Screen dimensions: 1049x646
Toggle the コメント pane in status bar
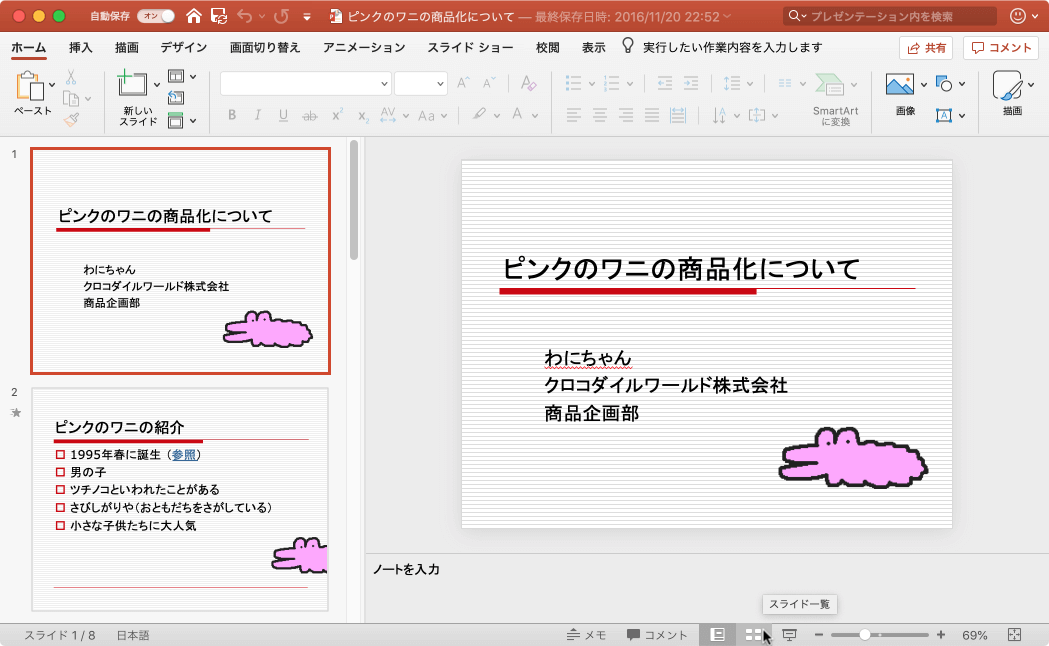pos(657,635)
